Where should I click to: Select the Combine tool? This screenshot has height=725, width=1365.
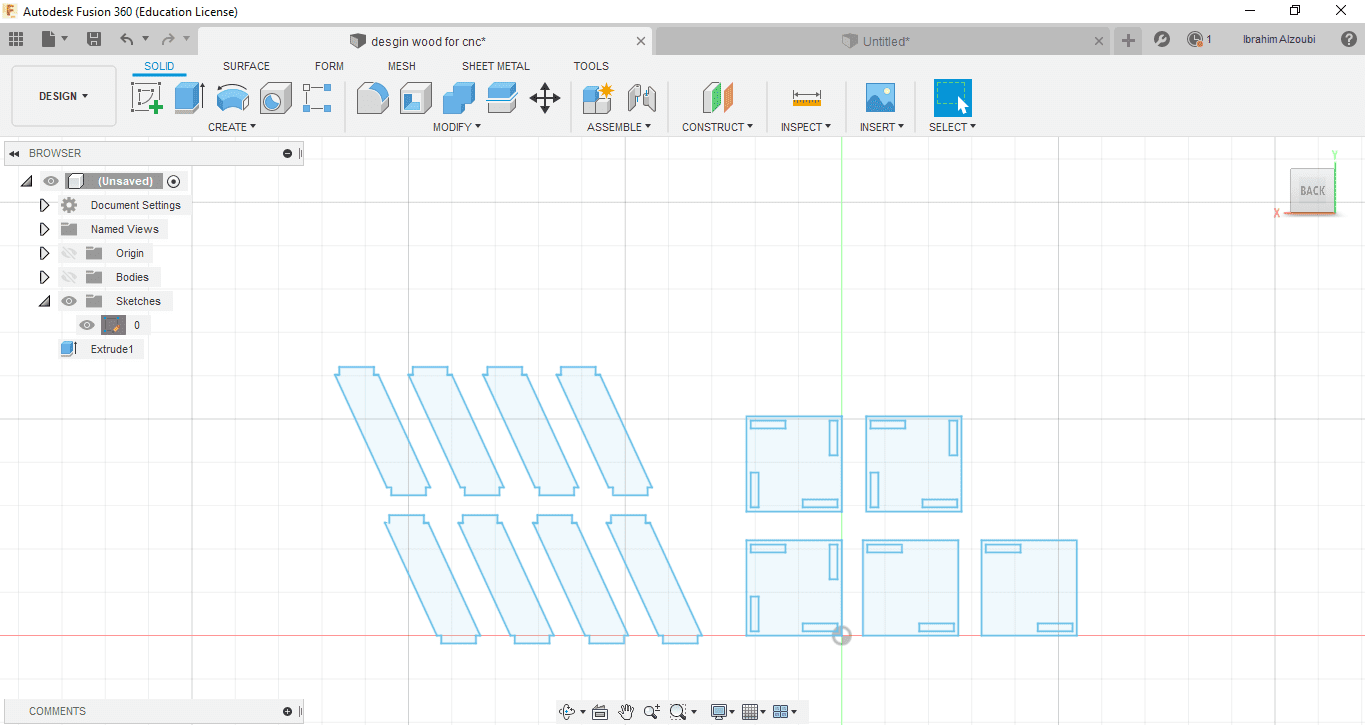pyautogui.click(x=459, y=98)
